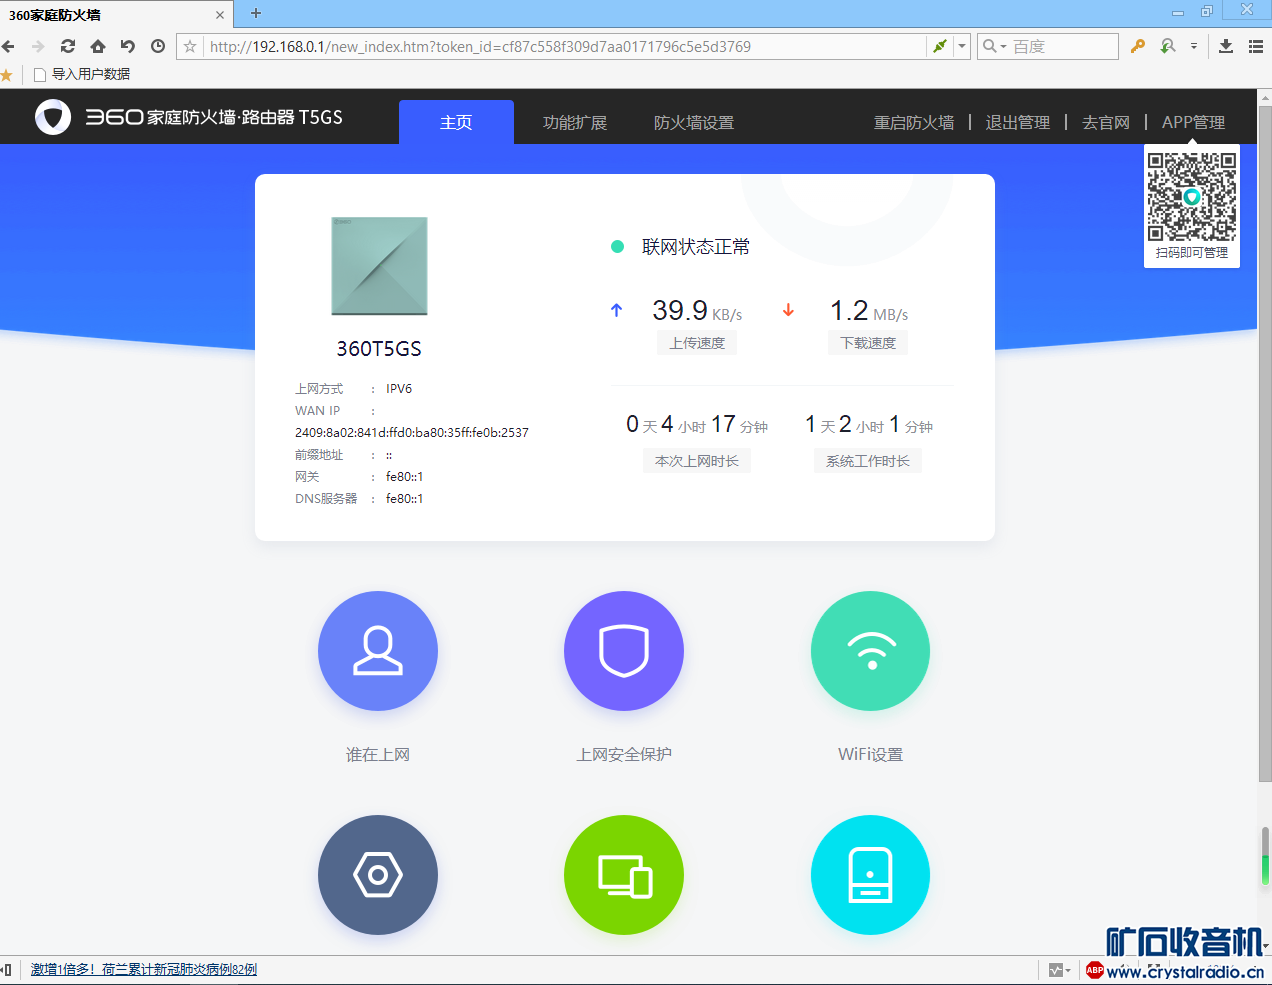
Task: Click the 下载速度 label
Action: point(868,343)
